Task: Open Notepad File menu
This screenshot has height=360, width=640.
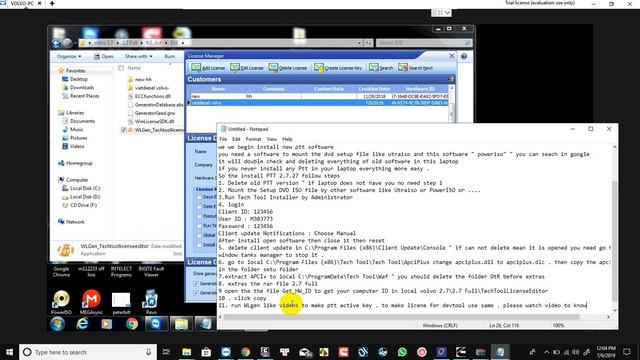Action: pos(223,139)
